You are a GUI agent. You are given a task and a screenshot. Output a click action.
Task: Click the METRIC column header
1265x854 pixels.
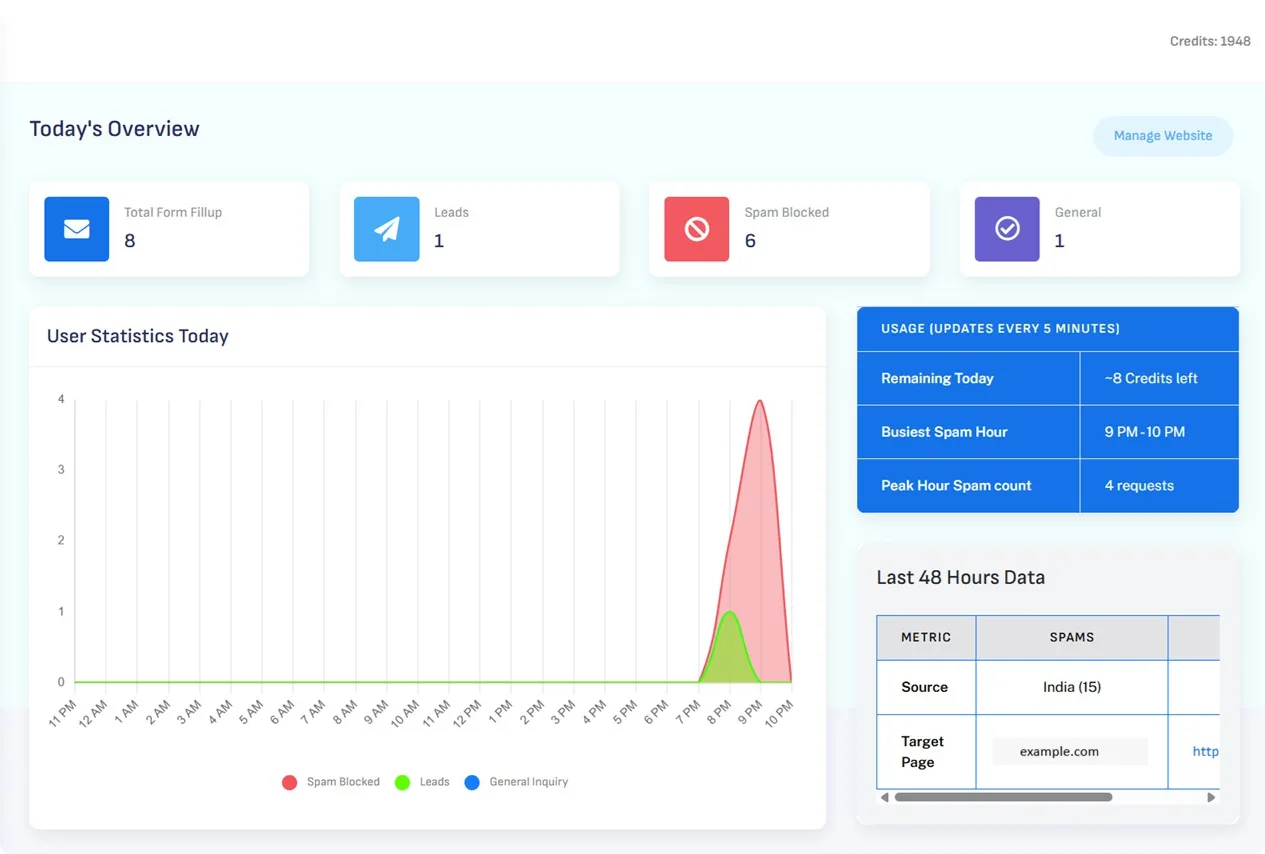[926, 637]
